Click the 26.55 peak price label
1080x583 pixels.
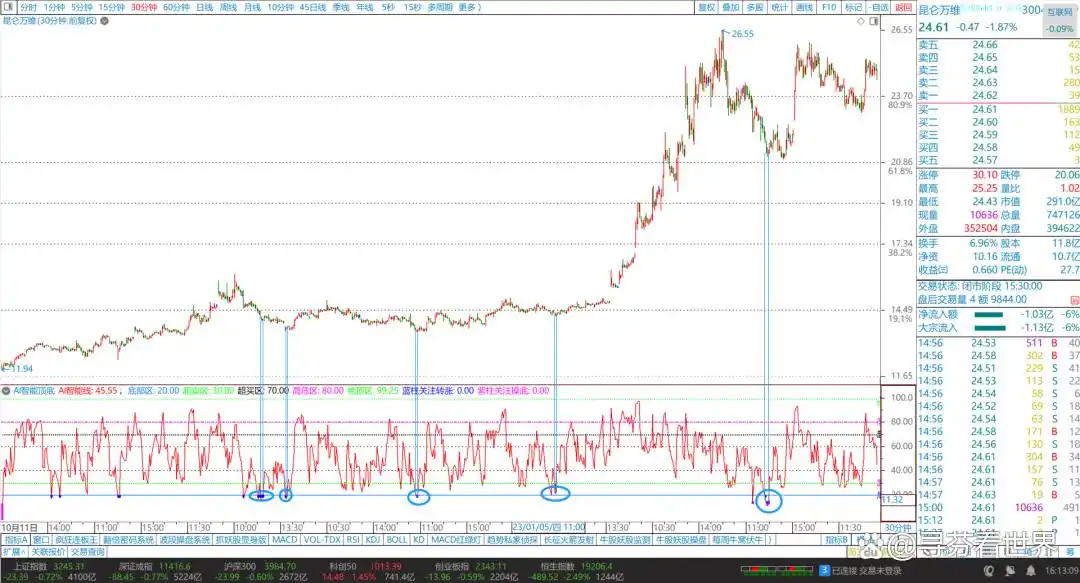pos(741,34)
